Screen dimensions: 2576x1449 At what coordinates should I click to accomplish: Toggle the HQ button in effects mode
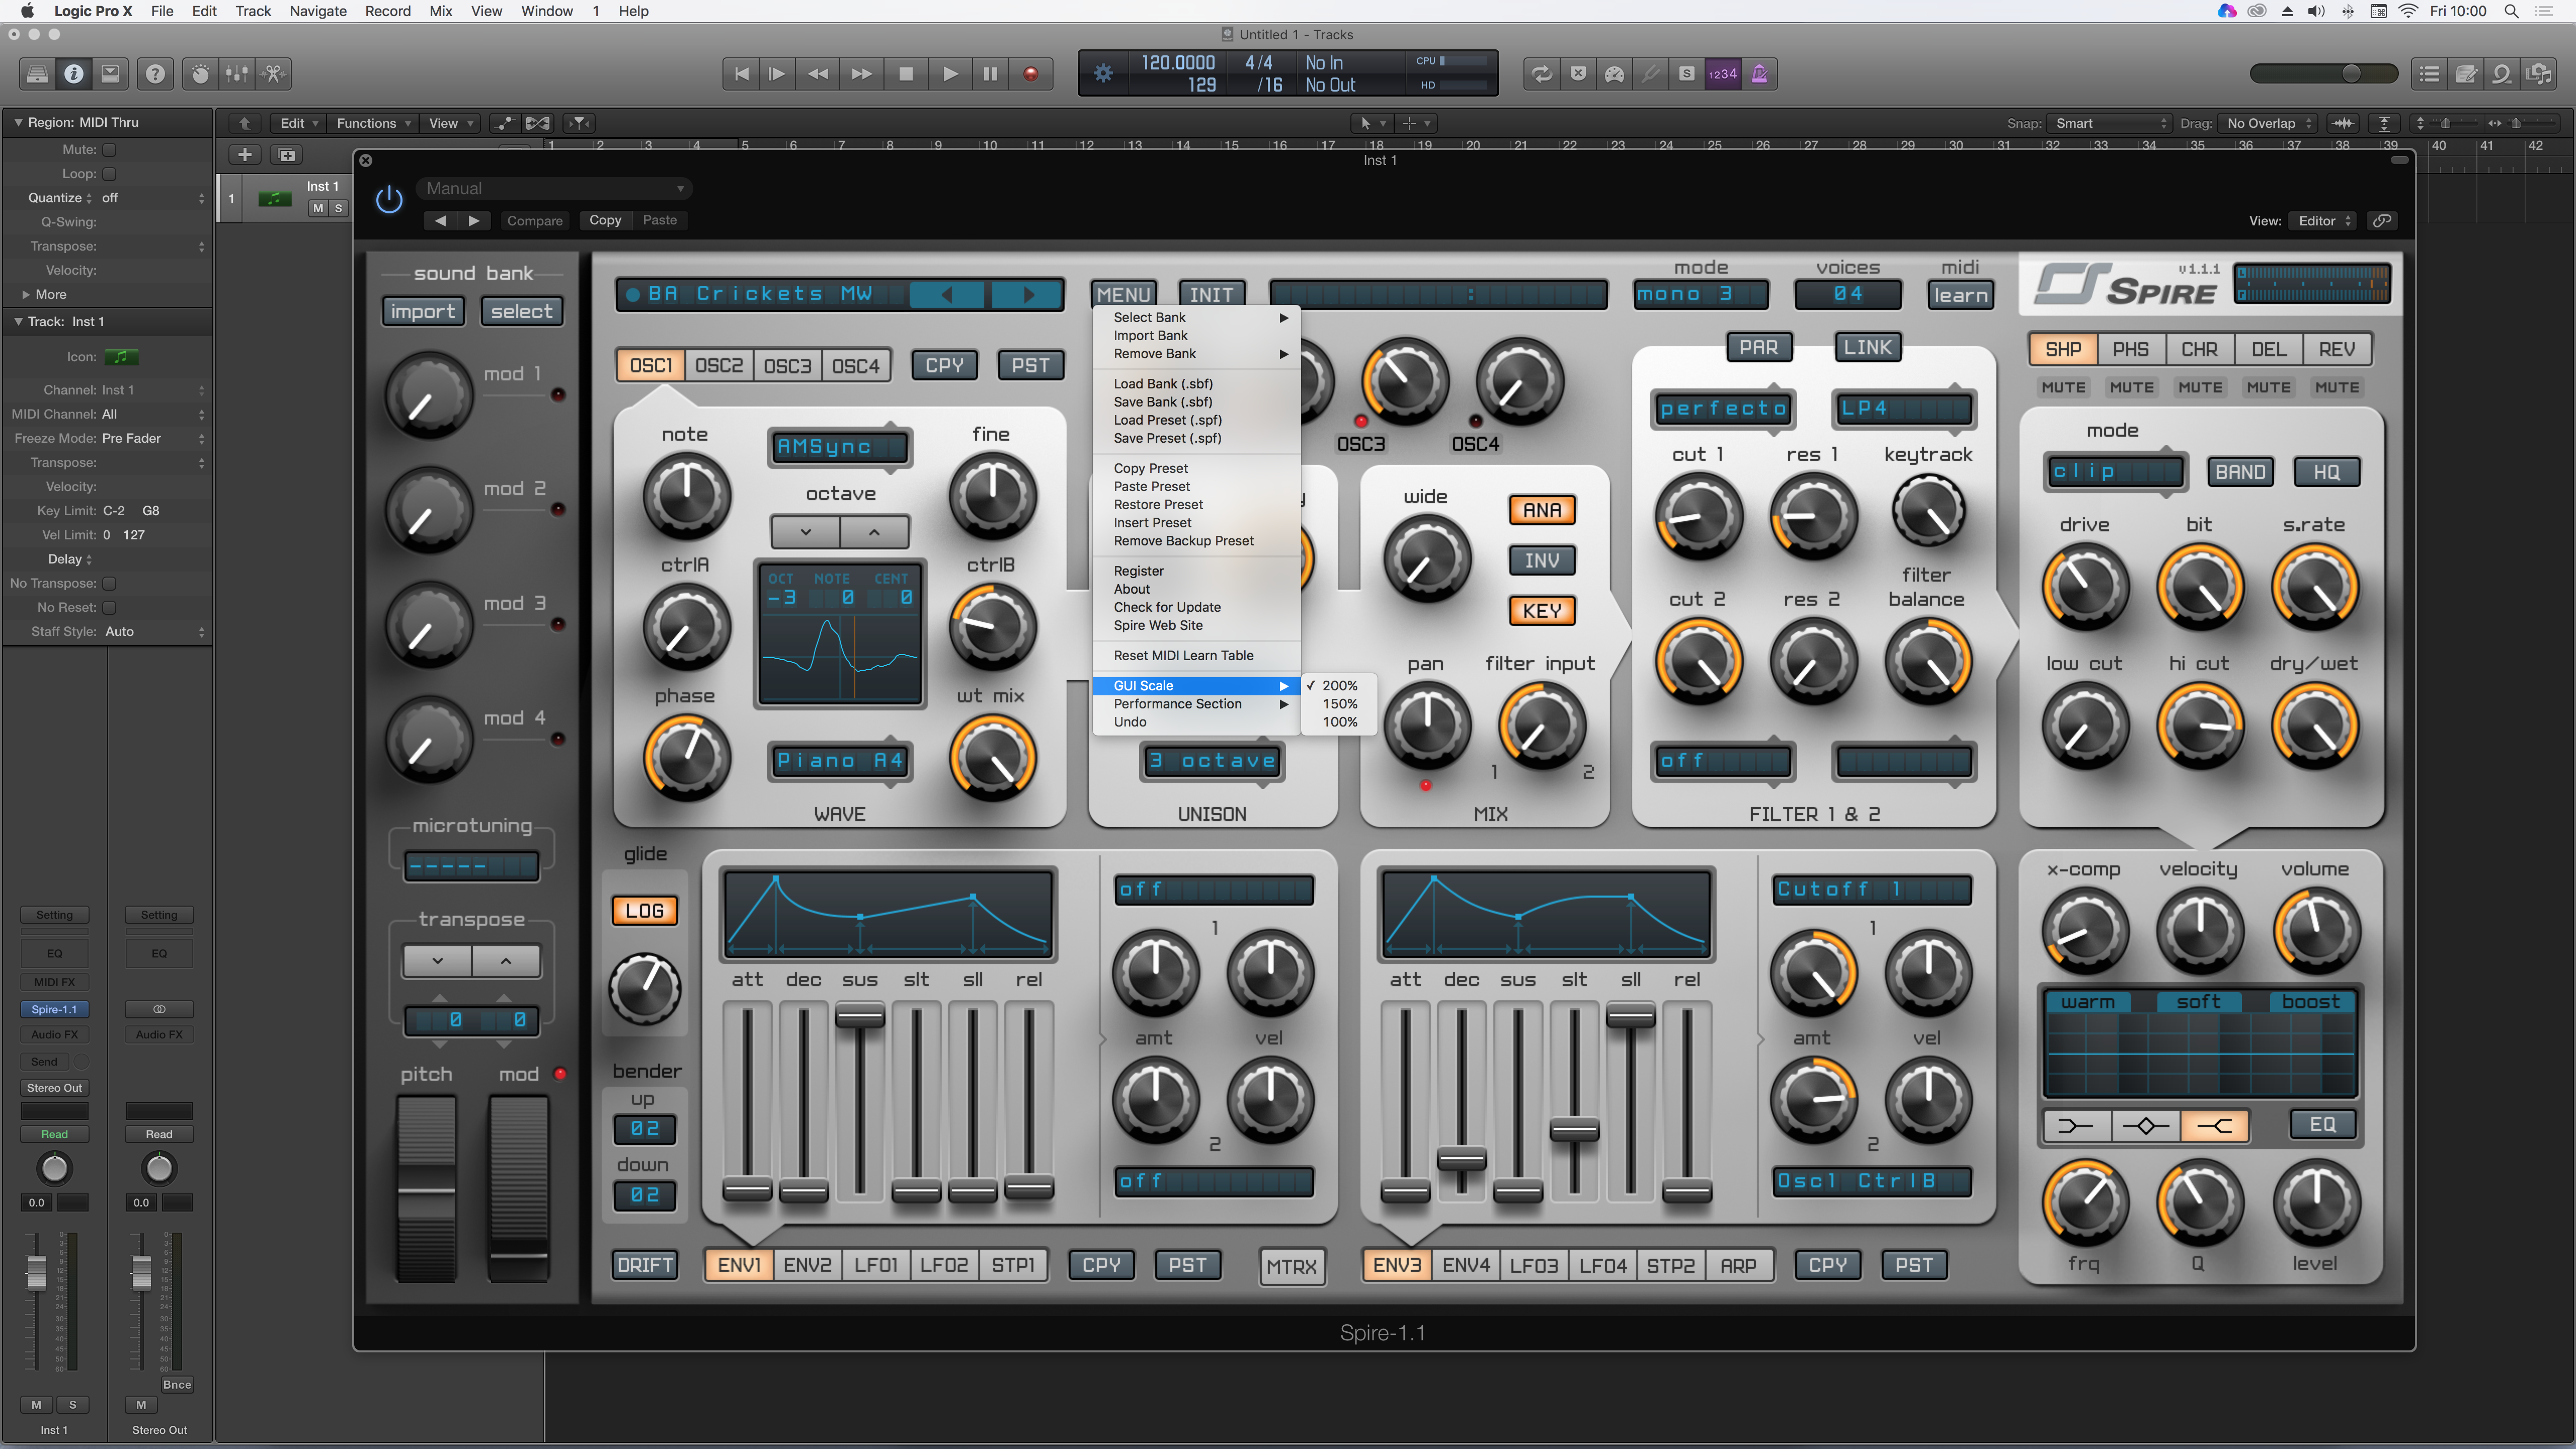coord(2326,472)
